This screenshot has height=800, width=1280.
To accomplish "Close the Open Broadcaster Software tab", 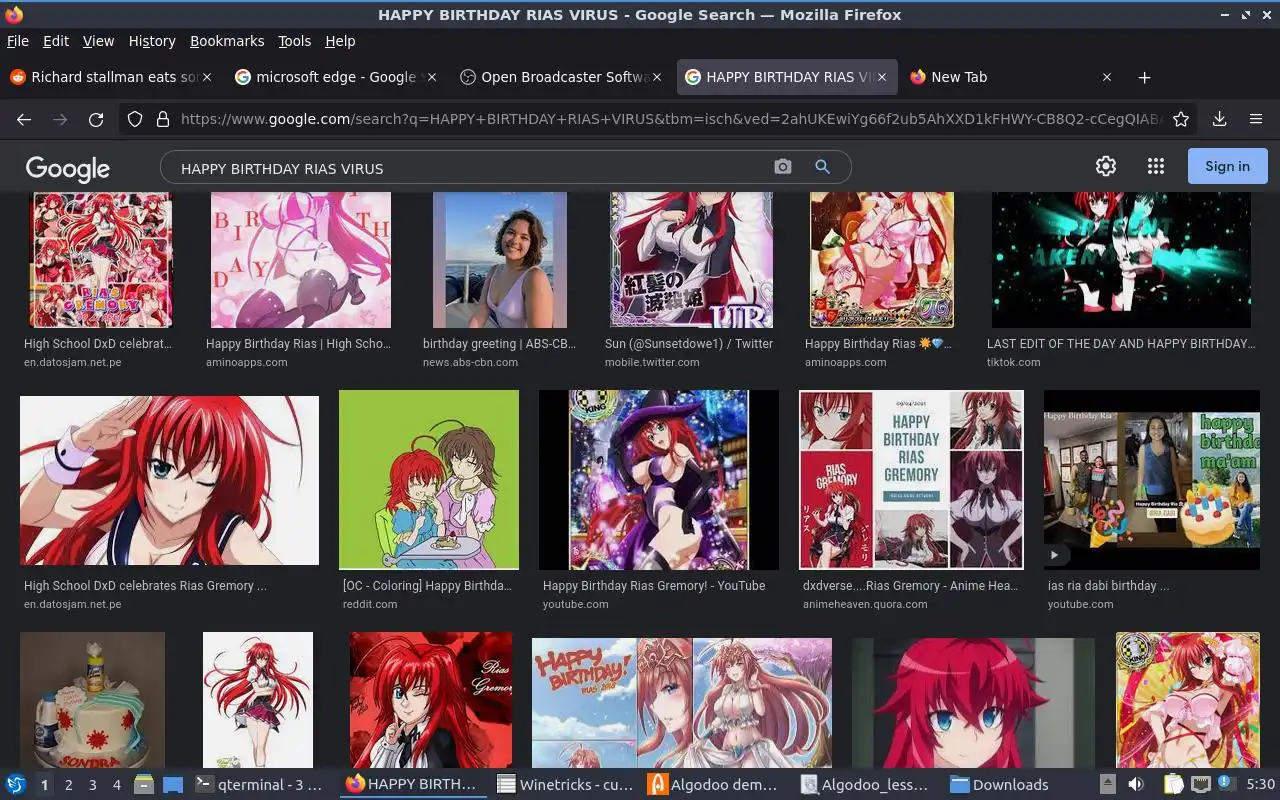I will click(656, 77).
